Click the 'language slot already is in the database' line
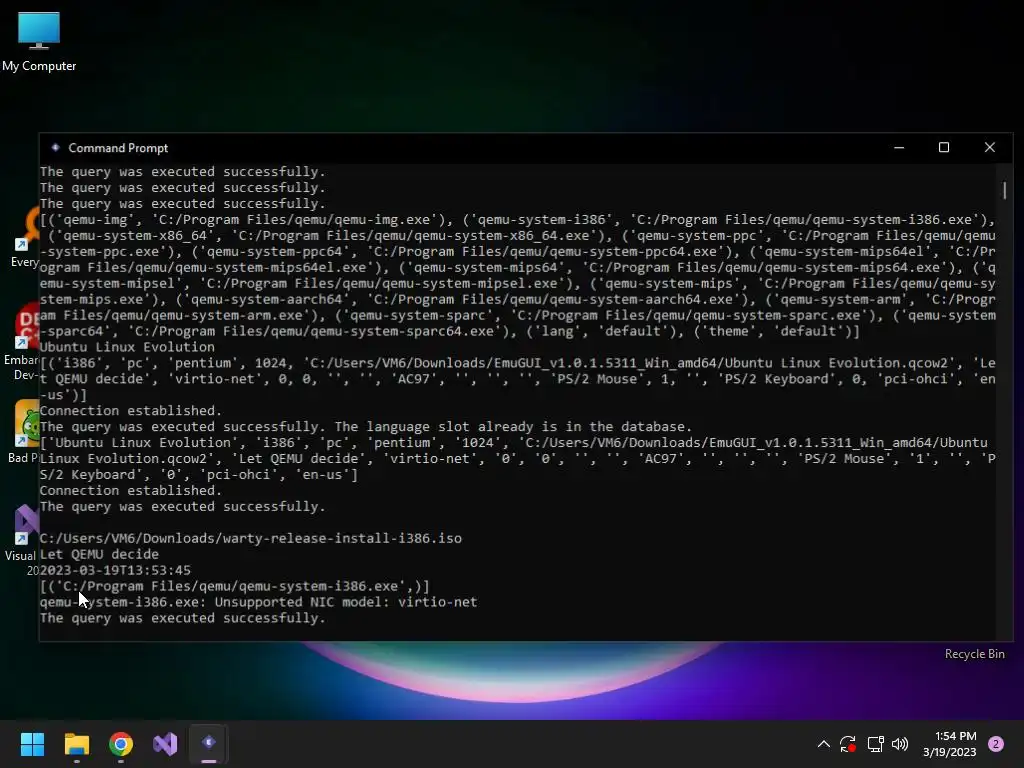This screenshot has height=768, width=1024. [x=365, y=426]
